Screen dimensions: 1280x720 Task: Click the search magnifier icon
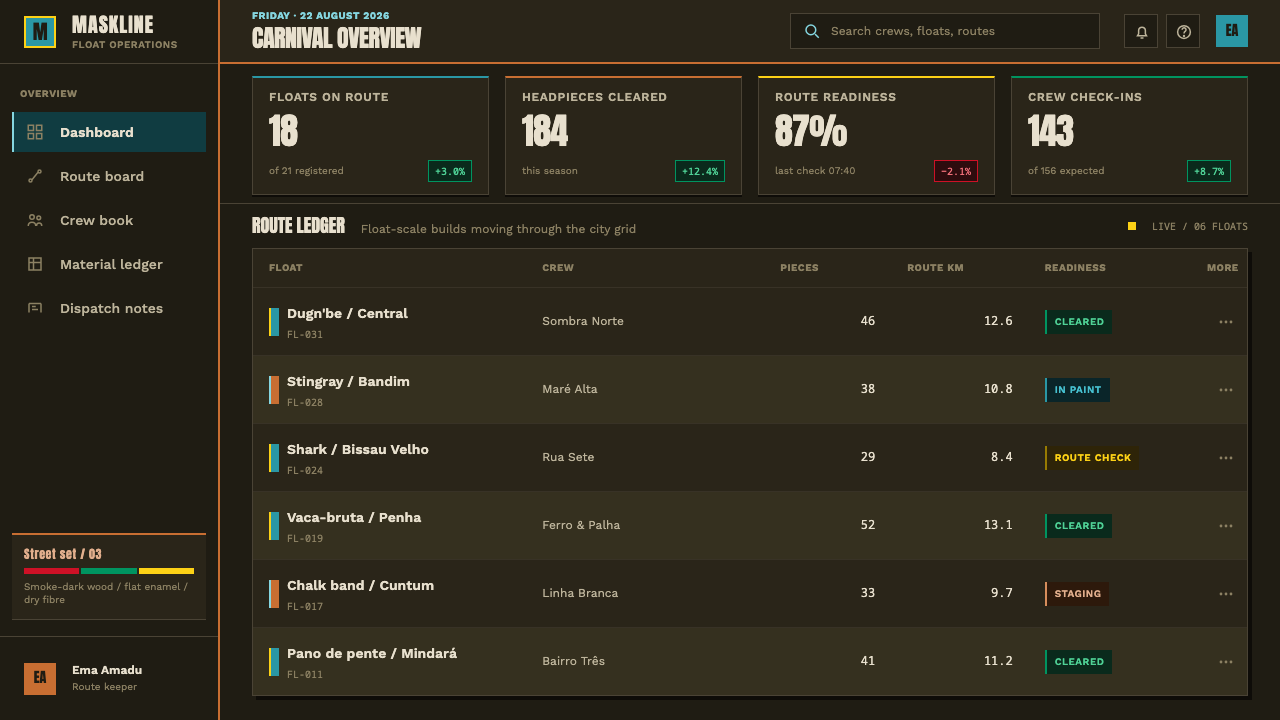(812, 31)
